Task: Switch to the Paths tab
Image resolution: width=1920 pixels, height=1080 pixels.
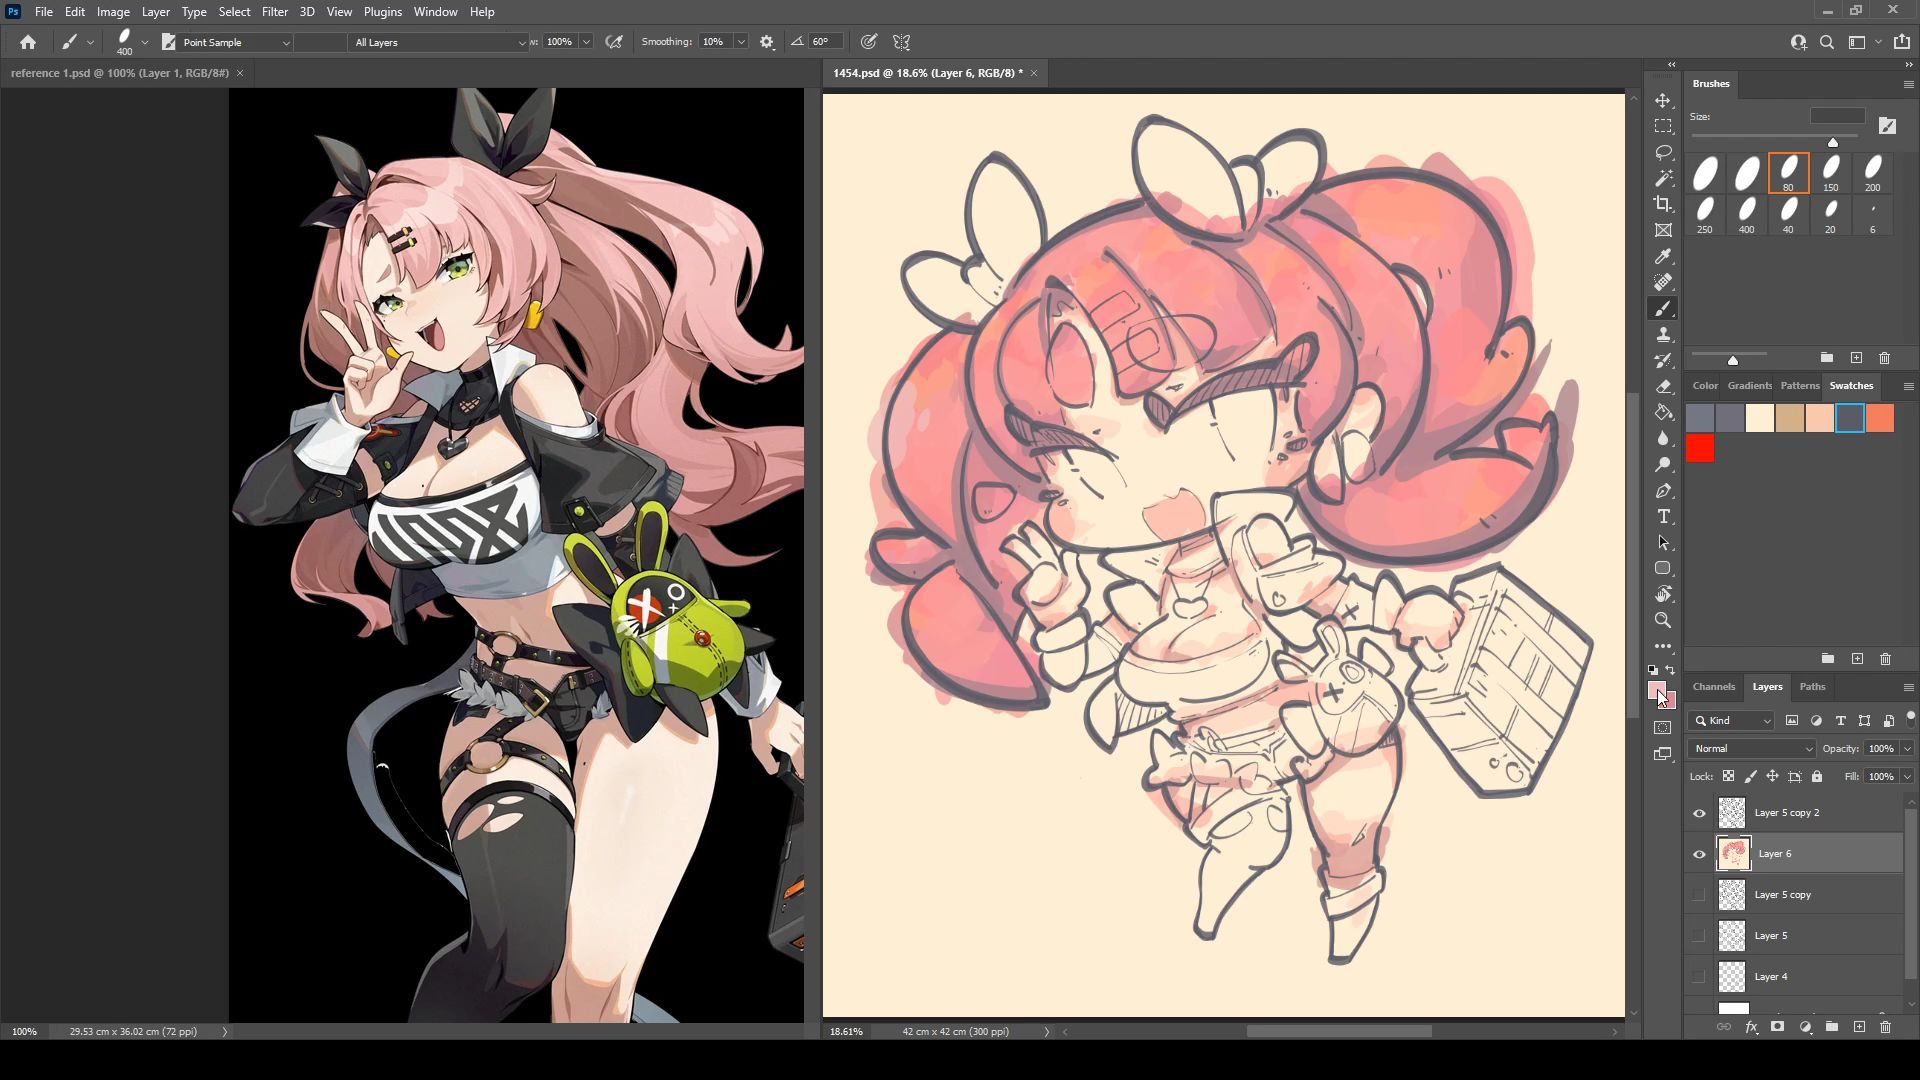Action: point(1812,687)
